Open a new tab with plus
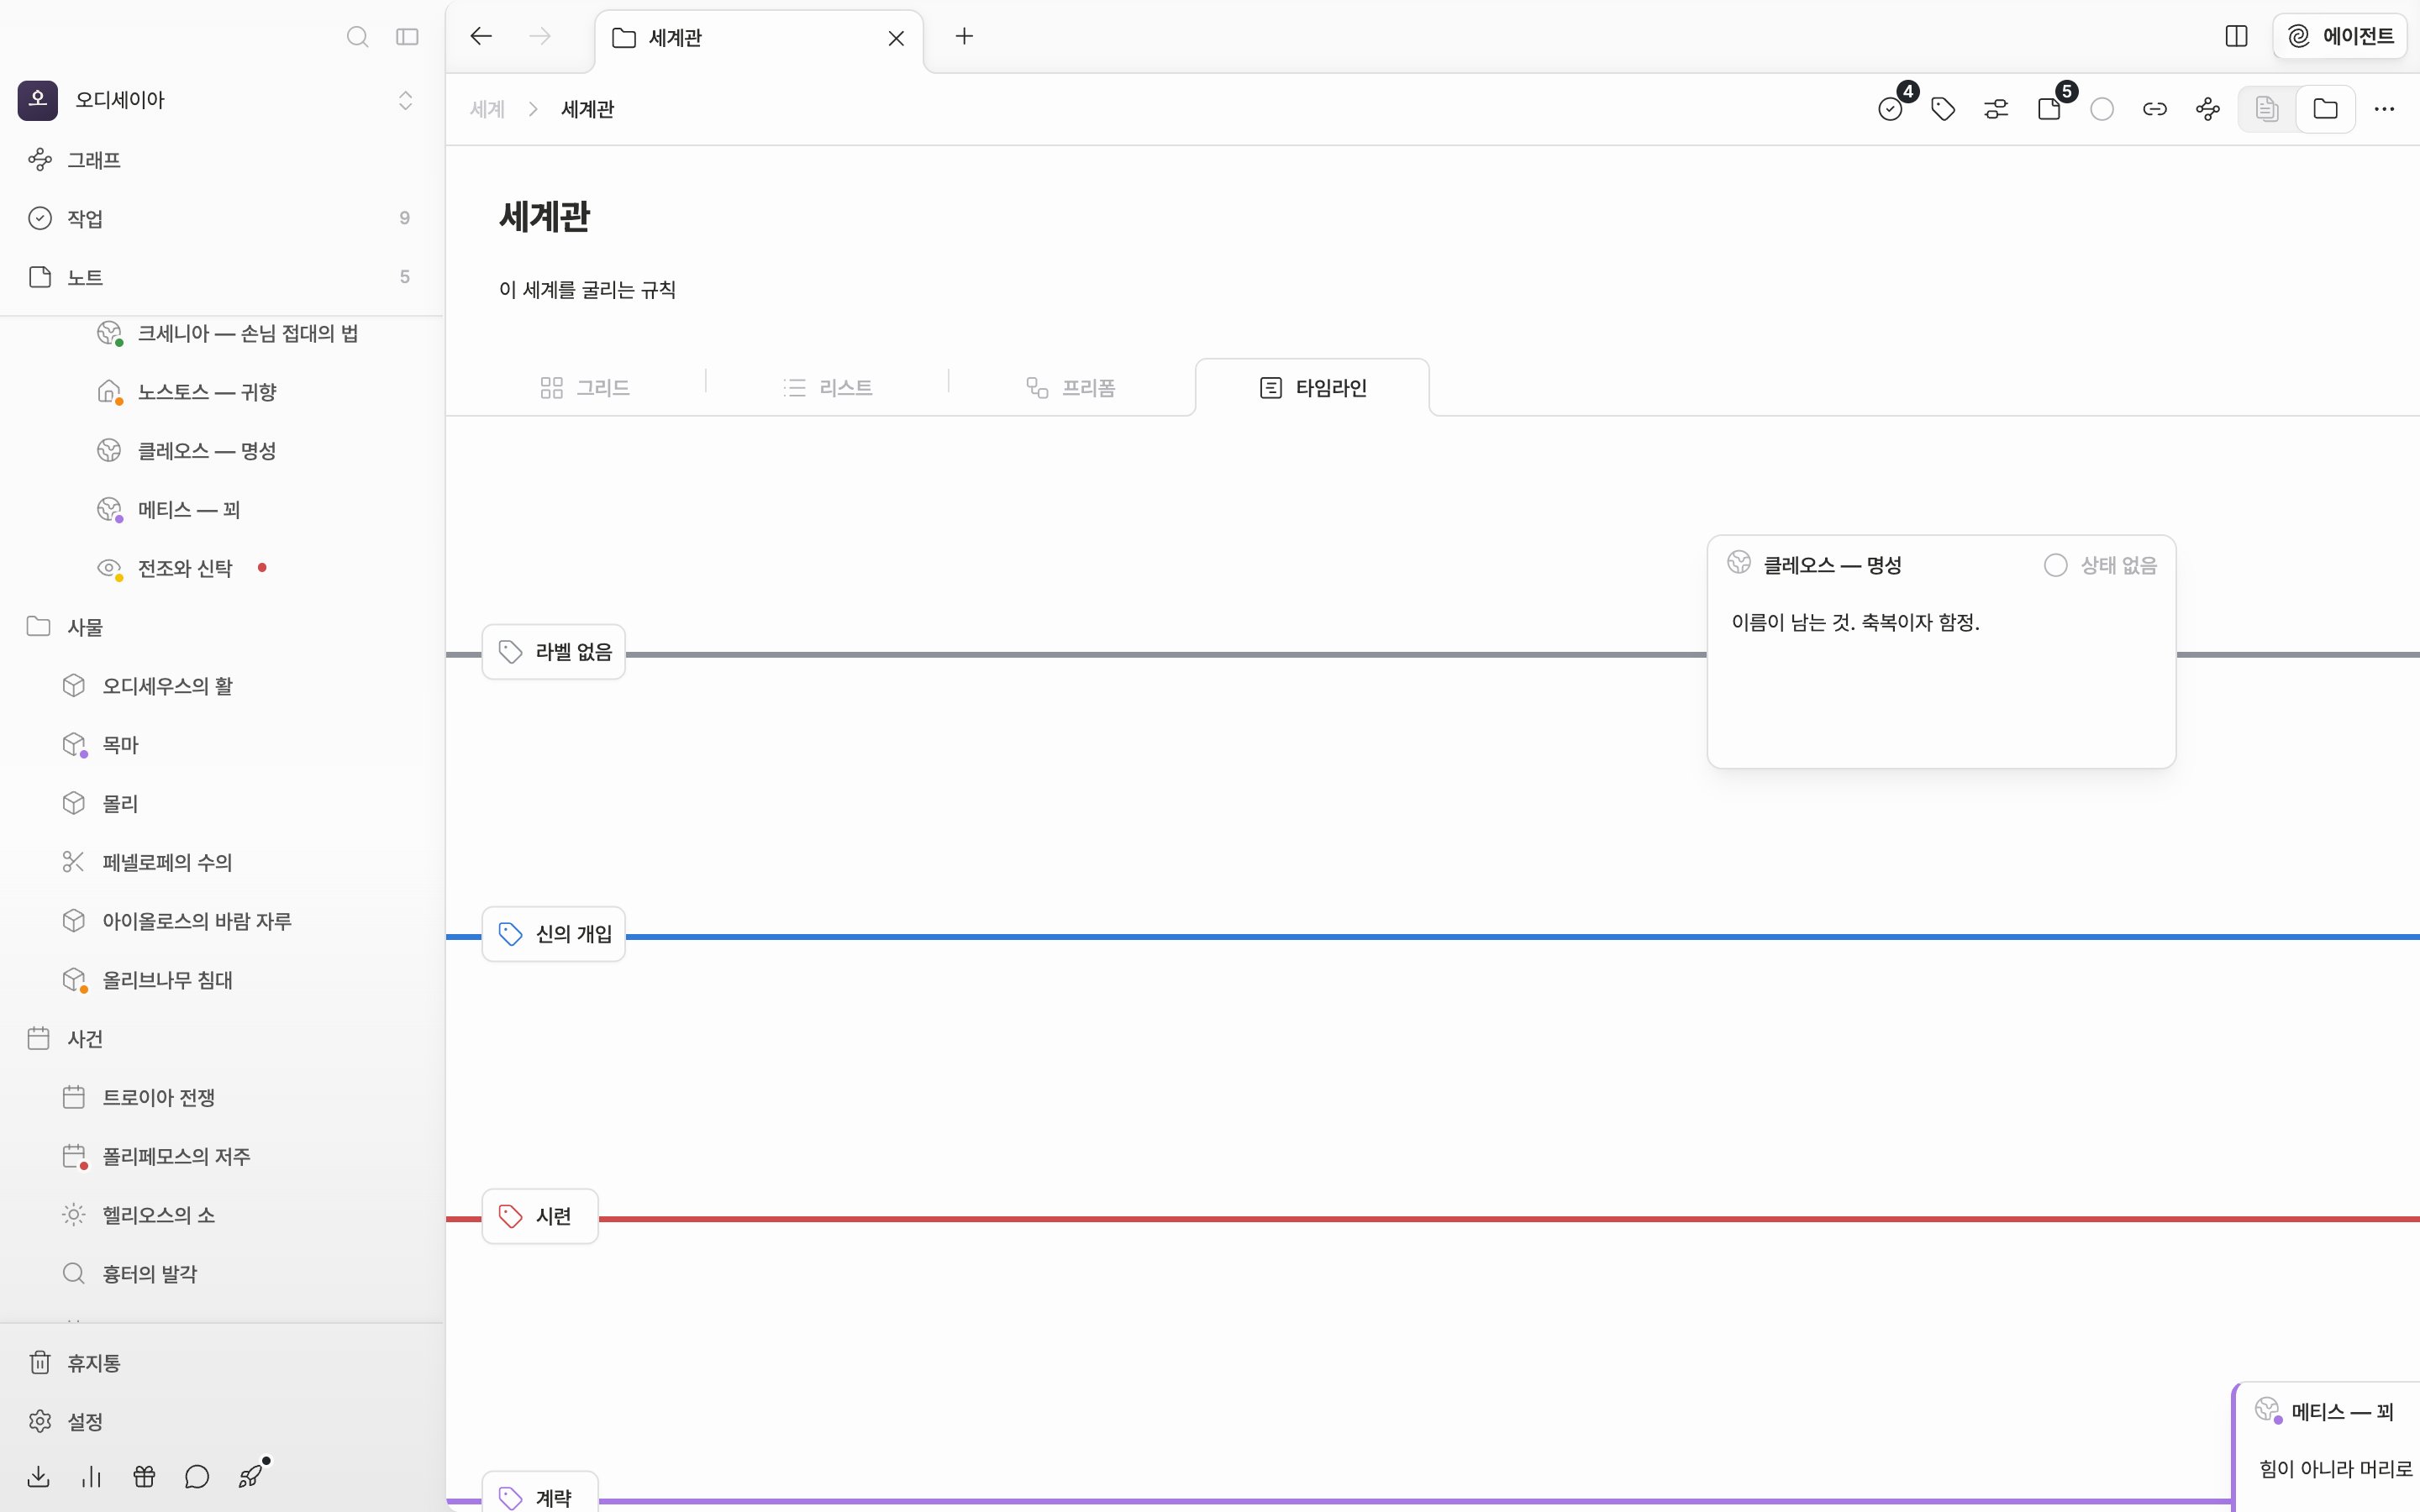Image resolution: width=2420 pixels, height=1512 pixels. coord(964,36)
